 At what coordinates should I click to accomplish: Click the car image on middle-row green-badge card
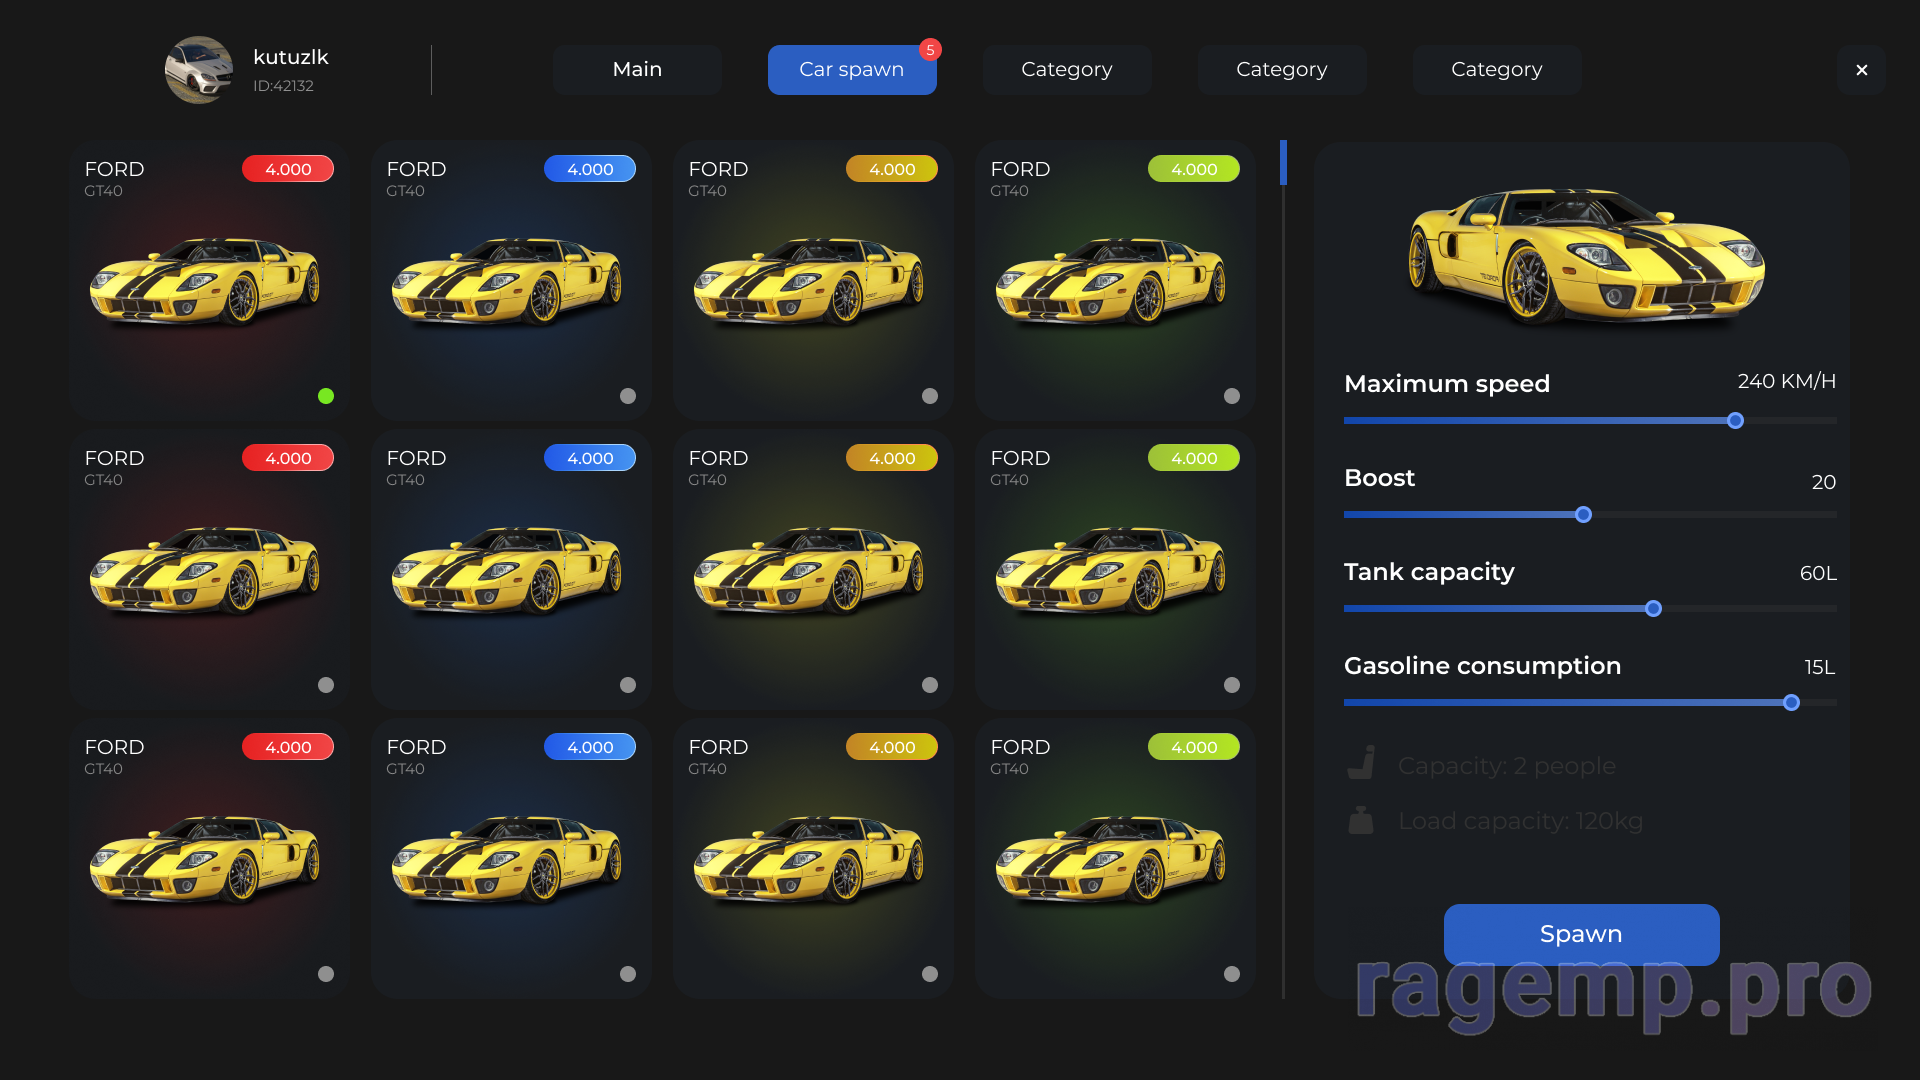[x=1112, y=570]
